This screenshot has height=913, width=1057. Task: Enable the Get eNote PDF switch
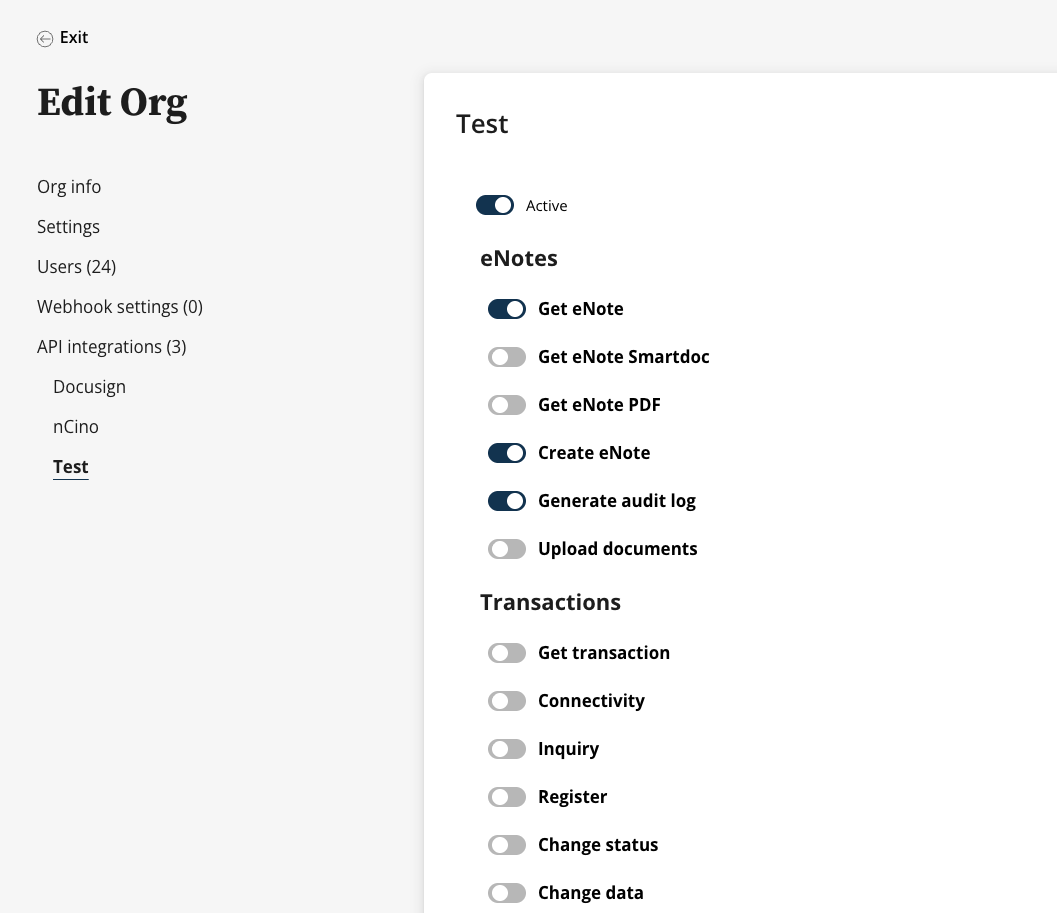pos(507,405)
